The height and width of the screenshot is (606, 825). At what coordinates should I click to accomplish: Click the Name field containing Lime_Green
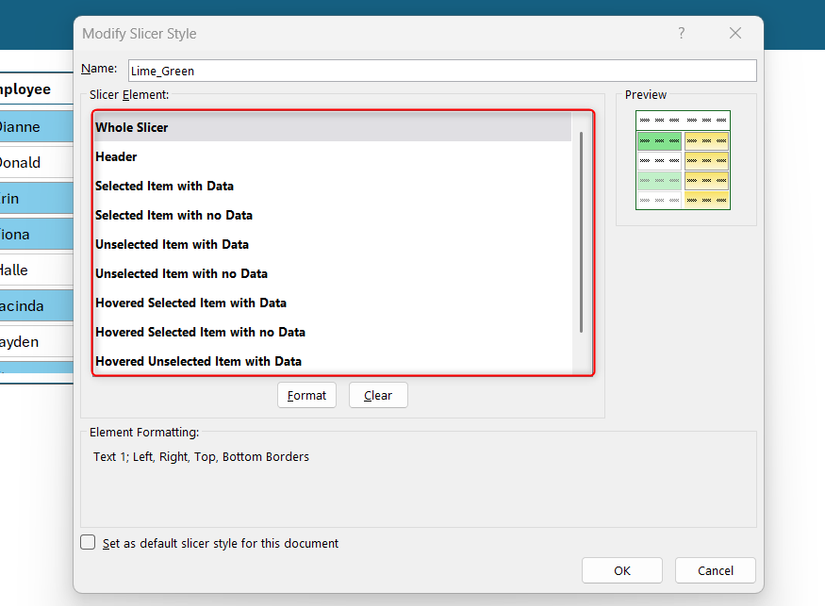pyautogui.click(x=440, y=70)
